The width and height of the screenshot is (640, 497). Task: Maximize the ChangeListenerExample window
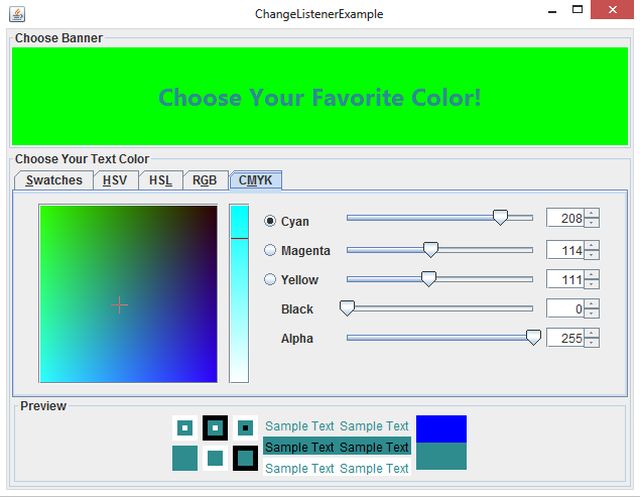point(577,10)
